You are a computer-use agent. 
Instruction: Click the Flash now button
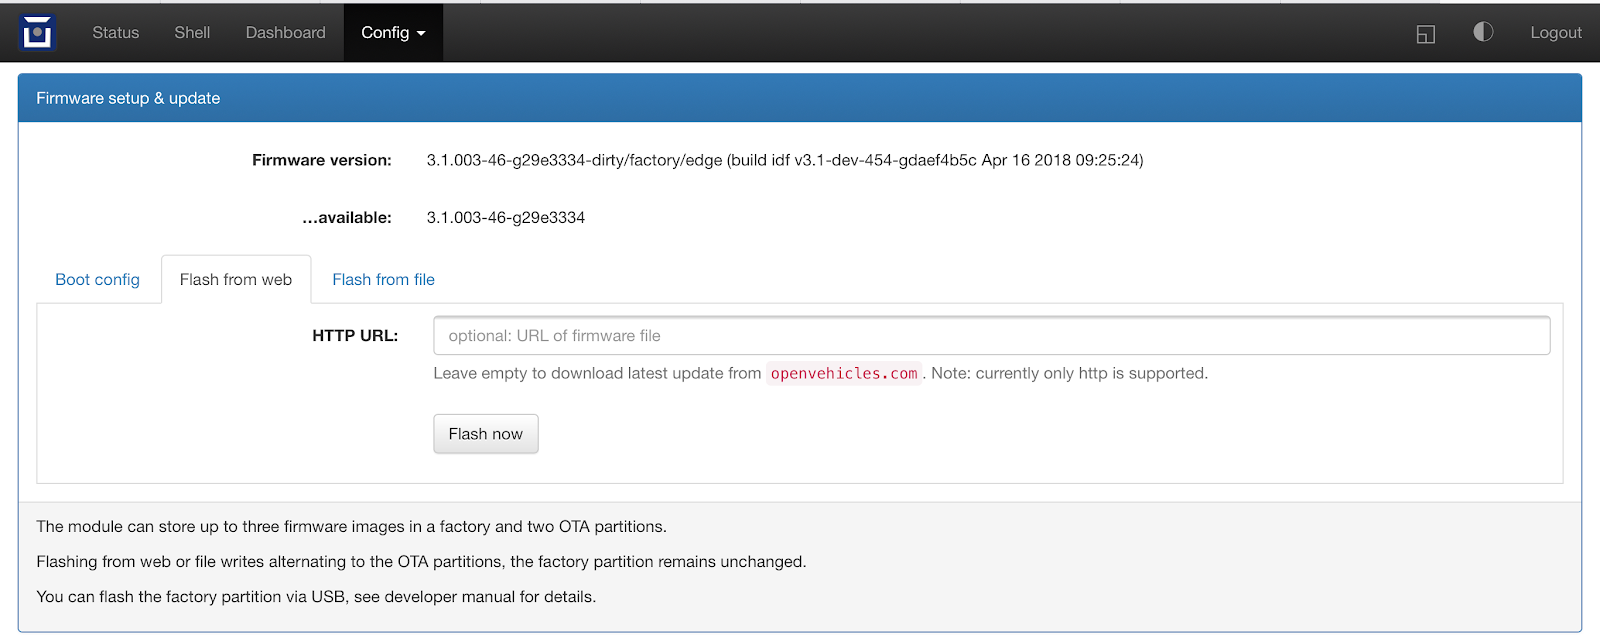(486, 434)
